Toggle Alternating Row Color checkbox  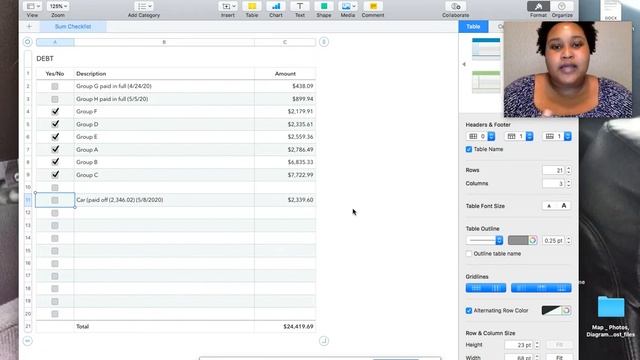point(469,311)
